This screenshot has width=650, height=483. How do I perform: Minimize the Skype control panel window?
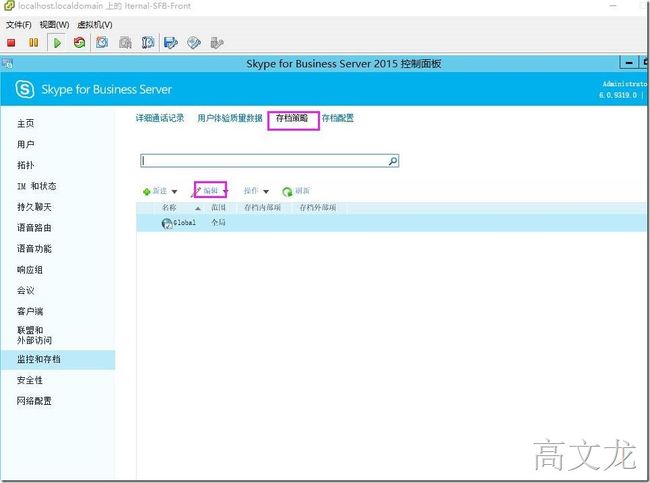[629, 63]
